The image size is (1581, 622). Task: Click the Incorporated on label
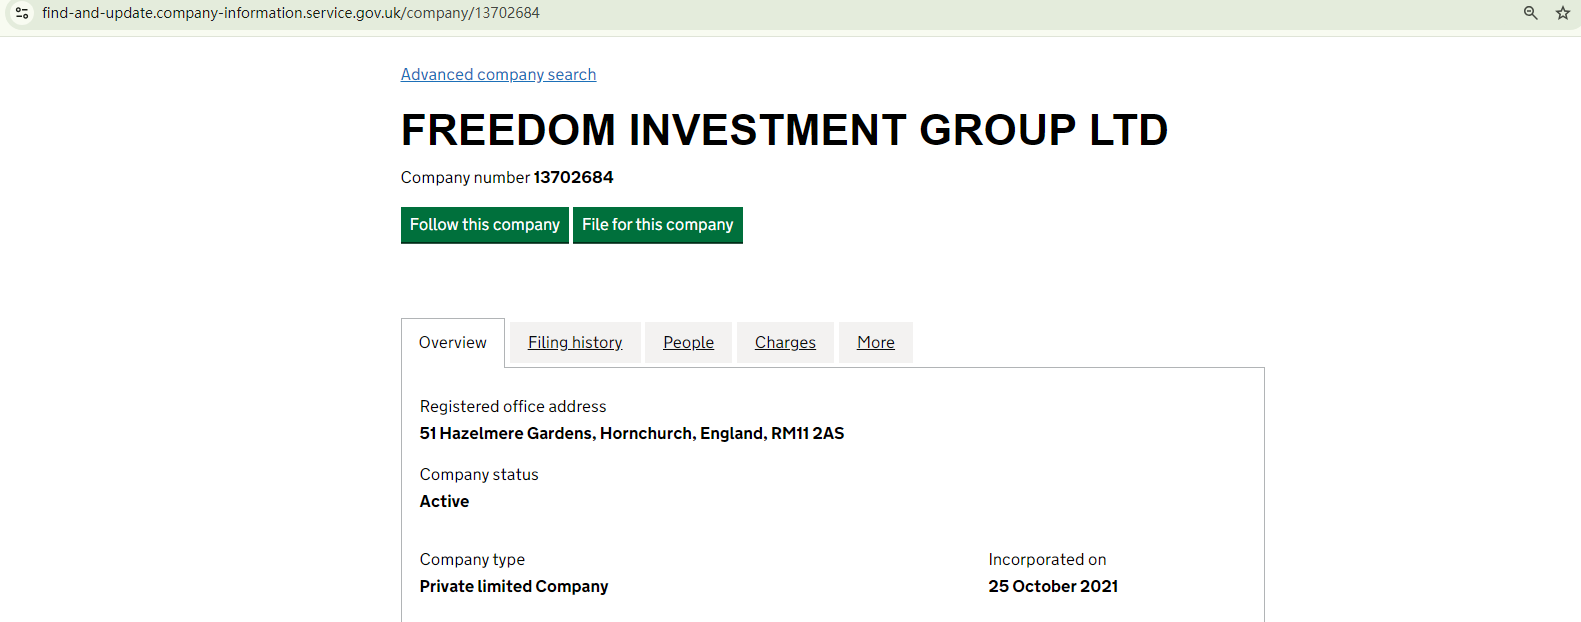click(1047, 560)
